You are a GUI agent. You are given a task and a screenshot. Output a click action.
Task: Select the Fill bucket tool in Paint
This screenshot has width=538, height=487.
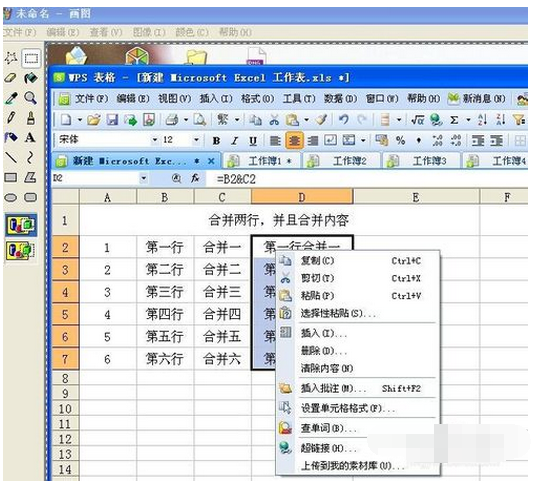coord(31,78)
